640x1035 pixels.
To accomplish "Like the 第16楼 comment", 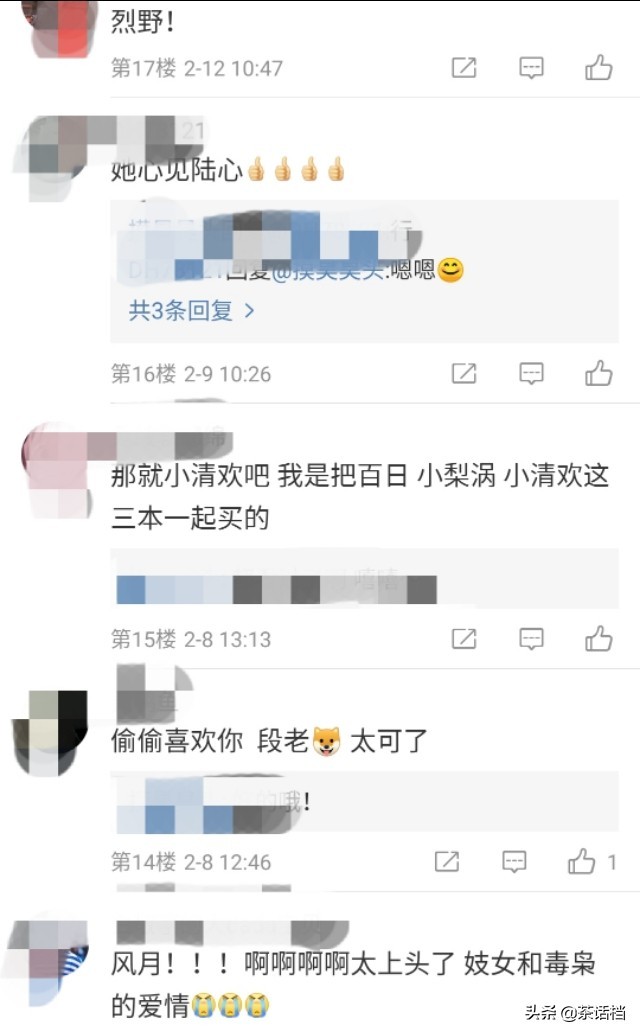I will tap(598, 373).
